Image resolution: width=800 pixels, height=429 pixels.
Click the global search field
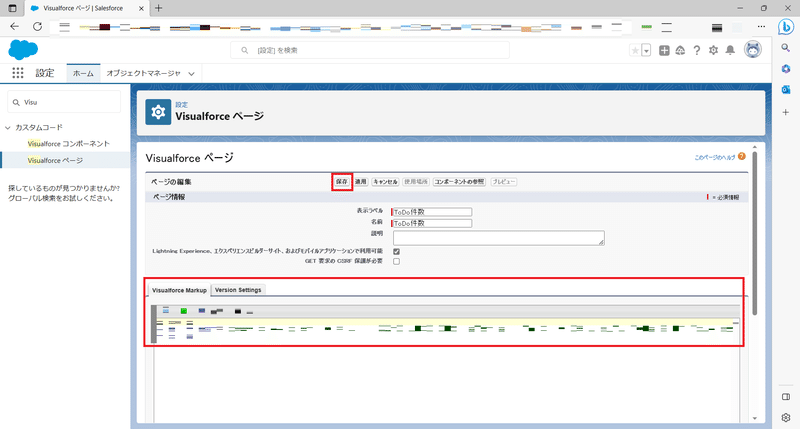[370, 50]
